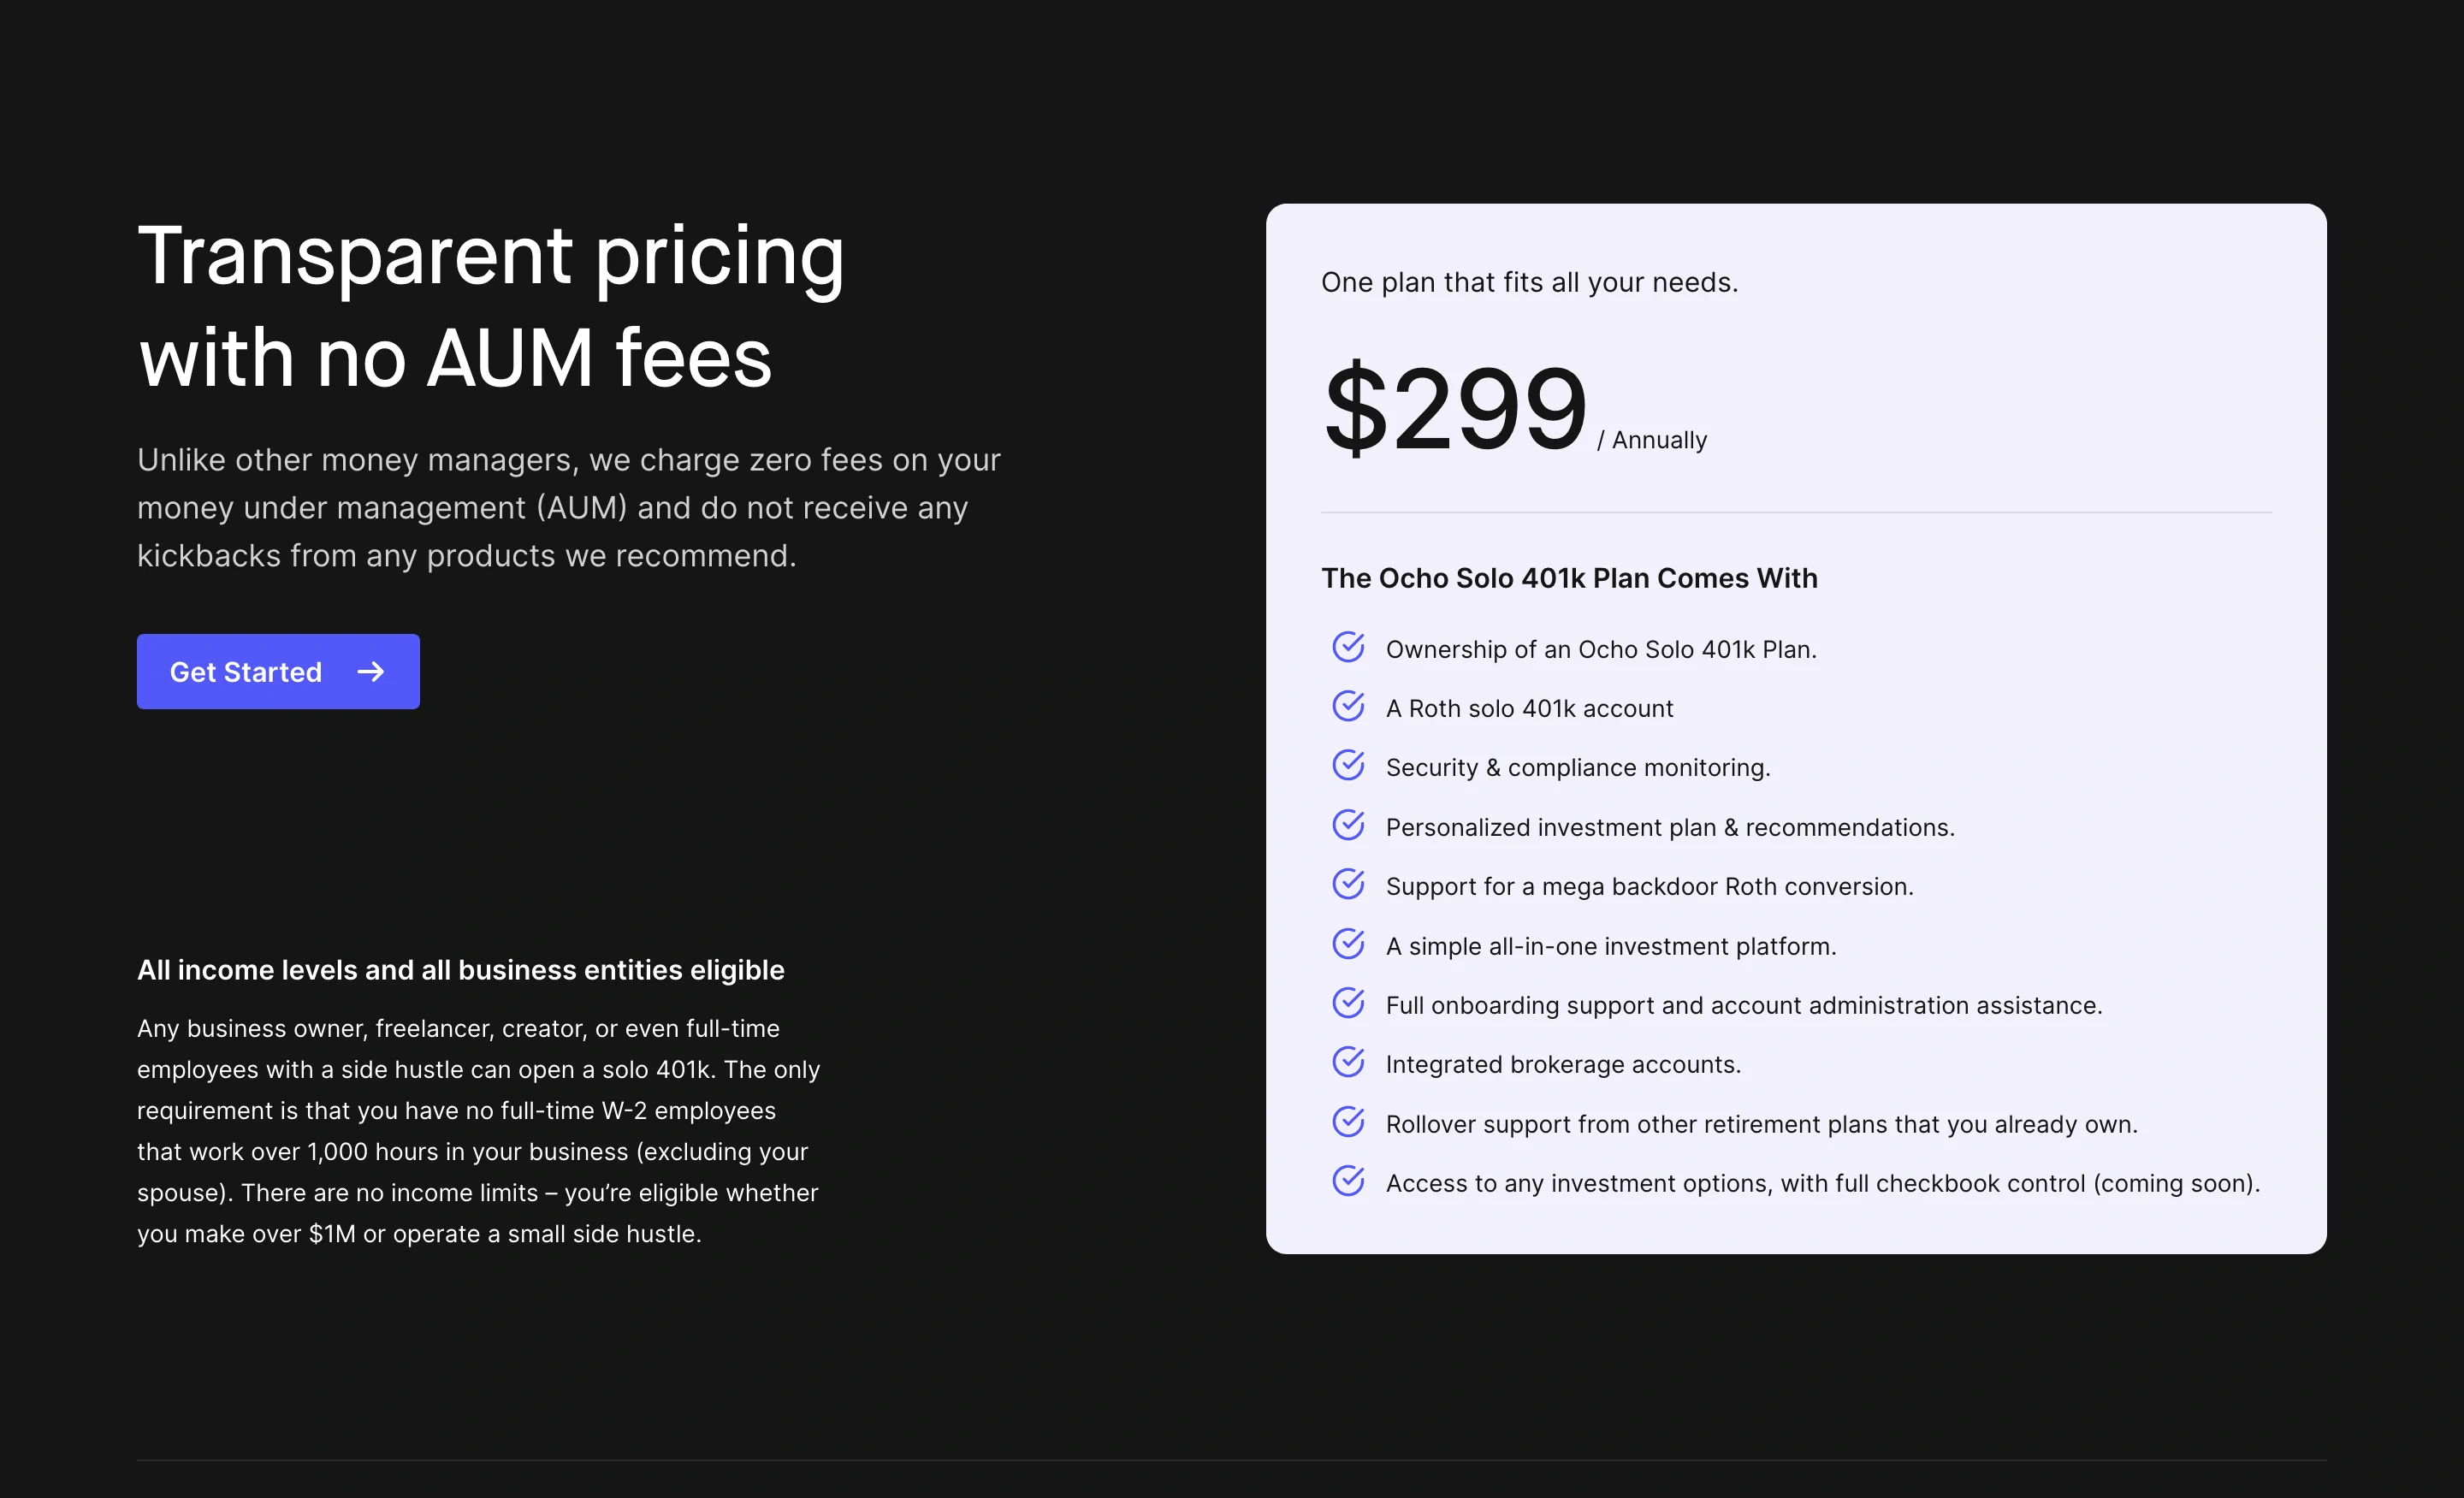Click the arrow icon inside Get Started
Screen dimensions: 2464x1498
point(372,672)
